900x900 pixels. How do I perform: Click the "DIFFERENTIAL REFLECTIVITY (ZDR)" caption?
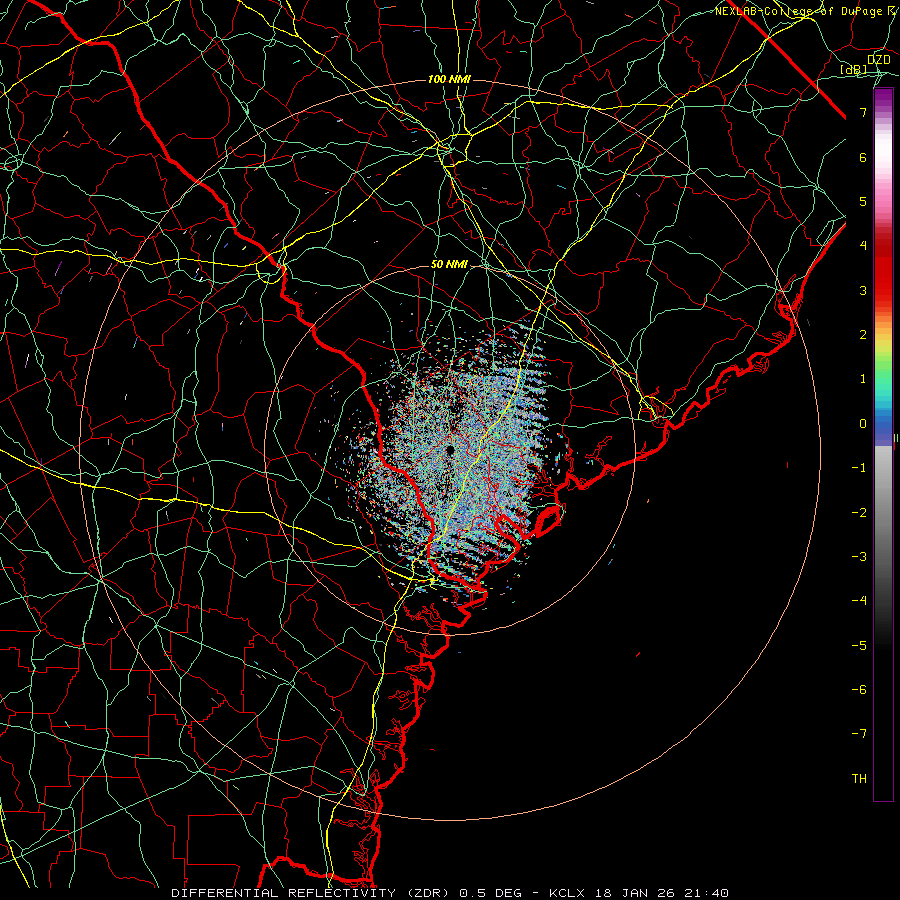click(x=312, y=893)
